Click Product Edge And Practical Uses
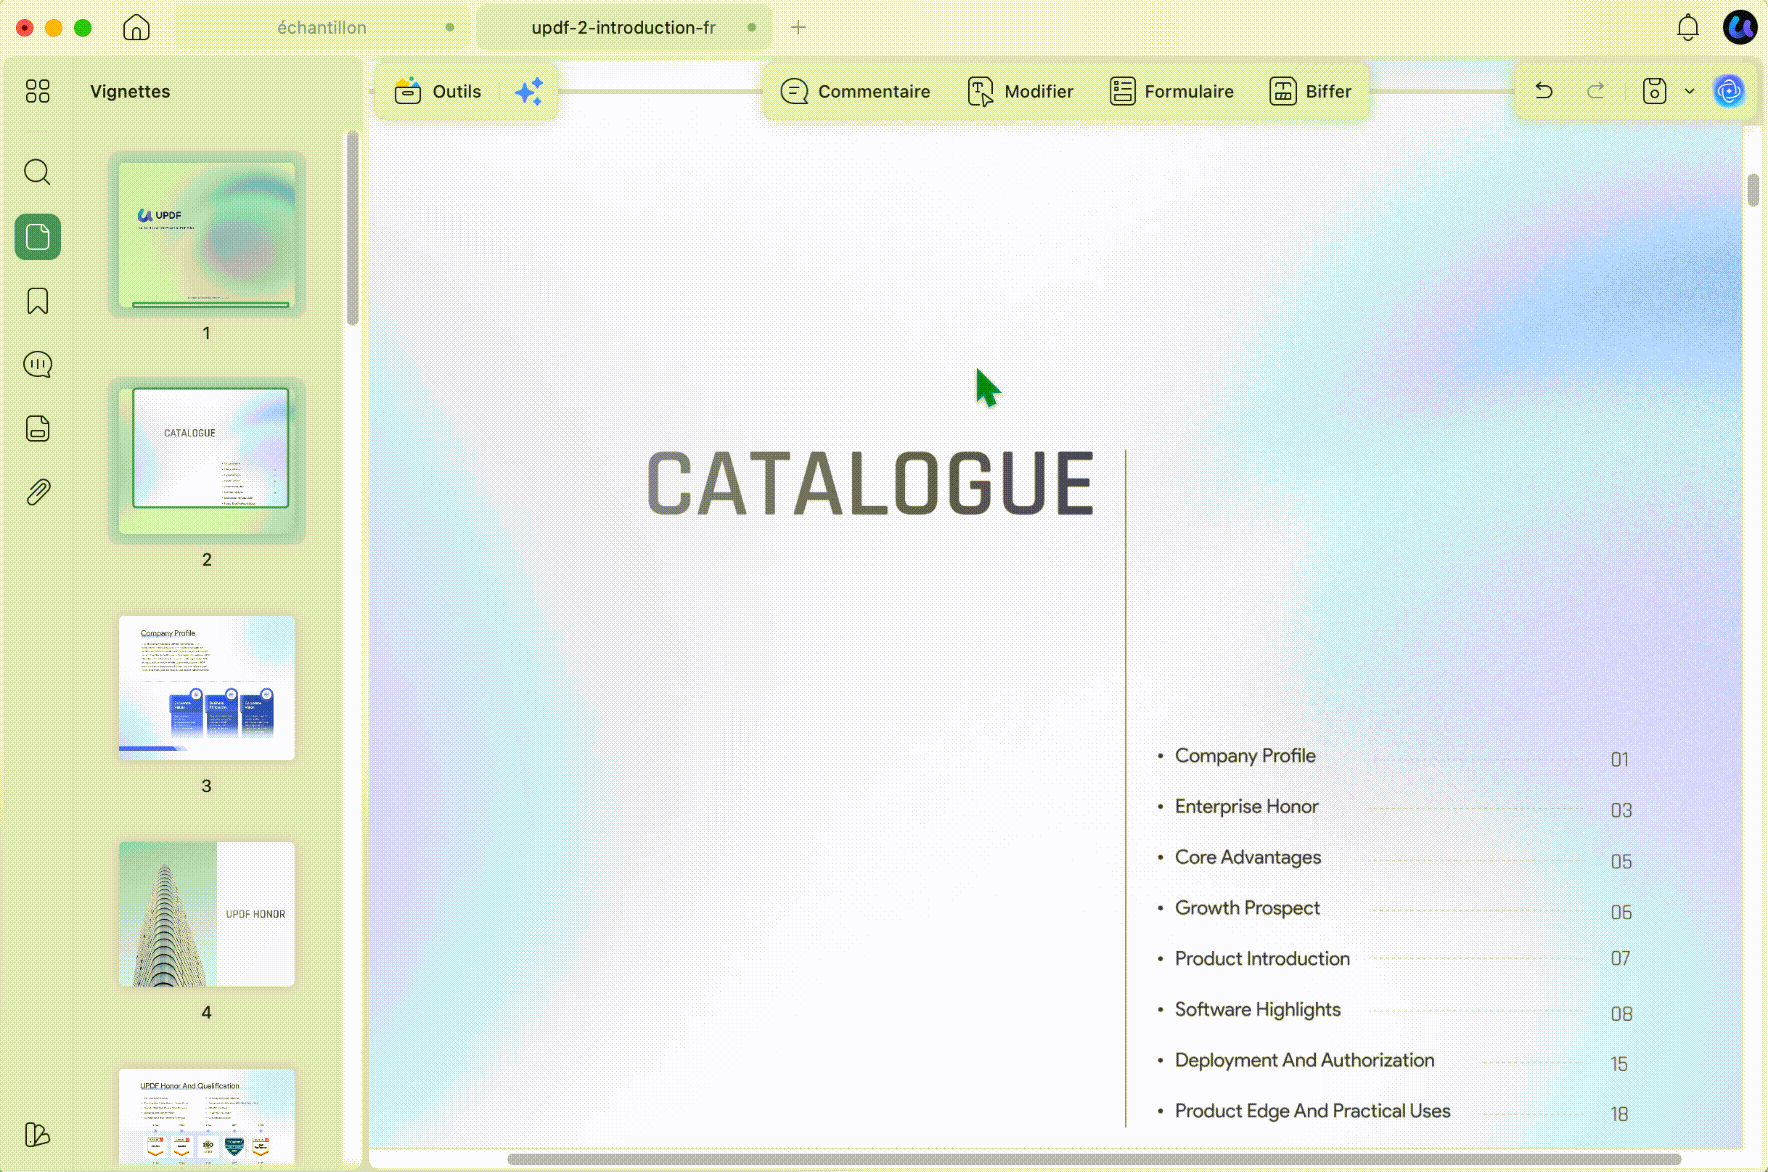 [x=1312, y=1111]
